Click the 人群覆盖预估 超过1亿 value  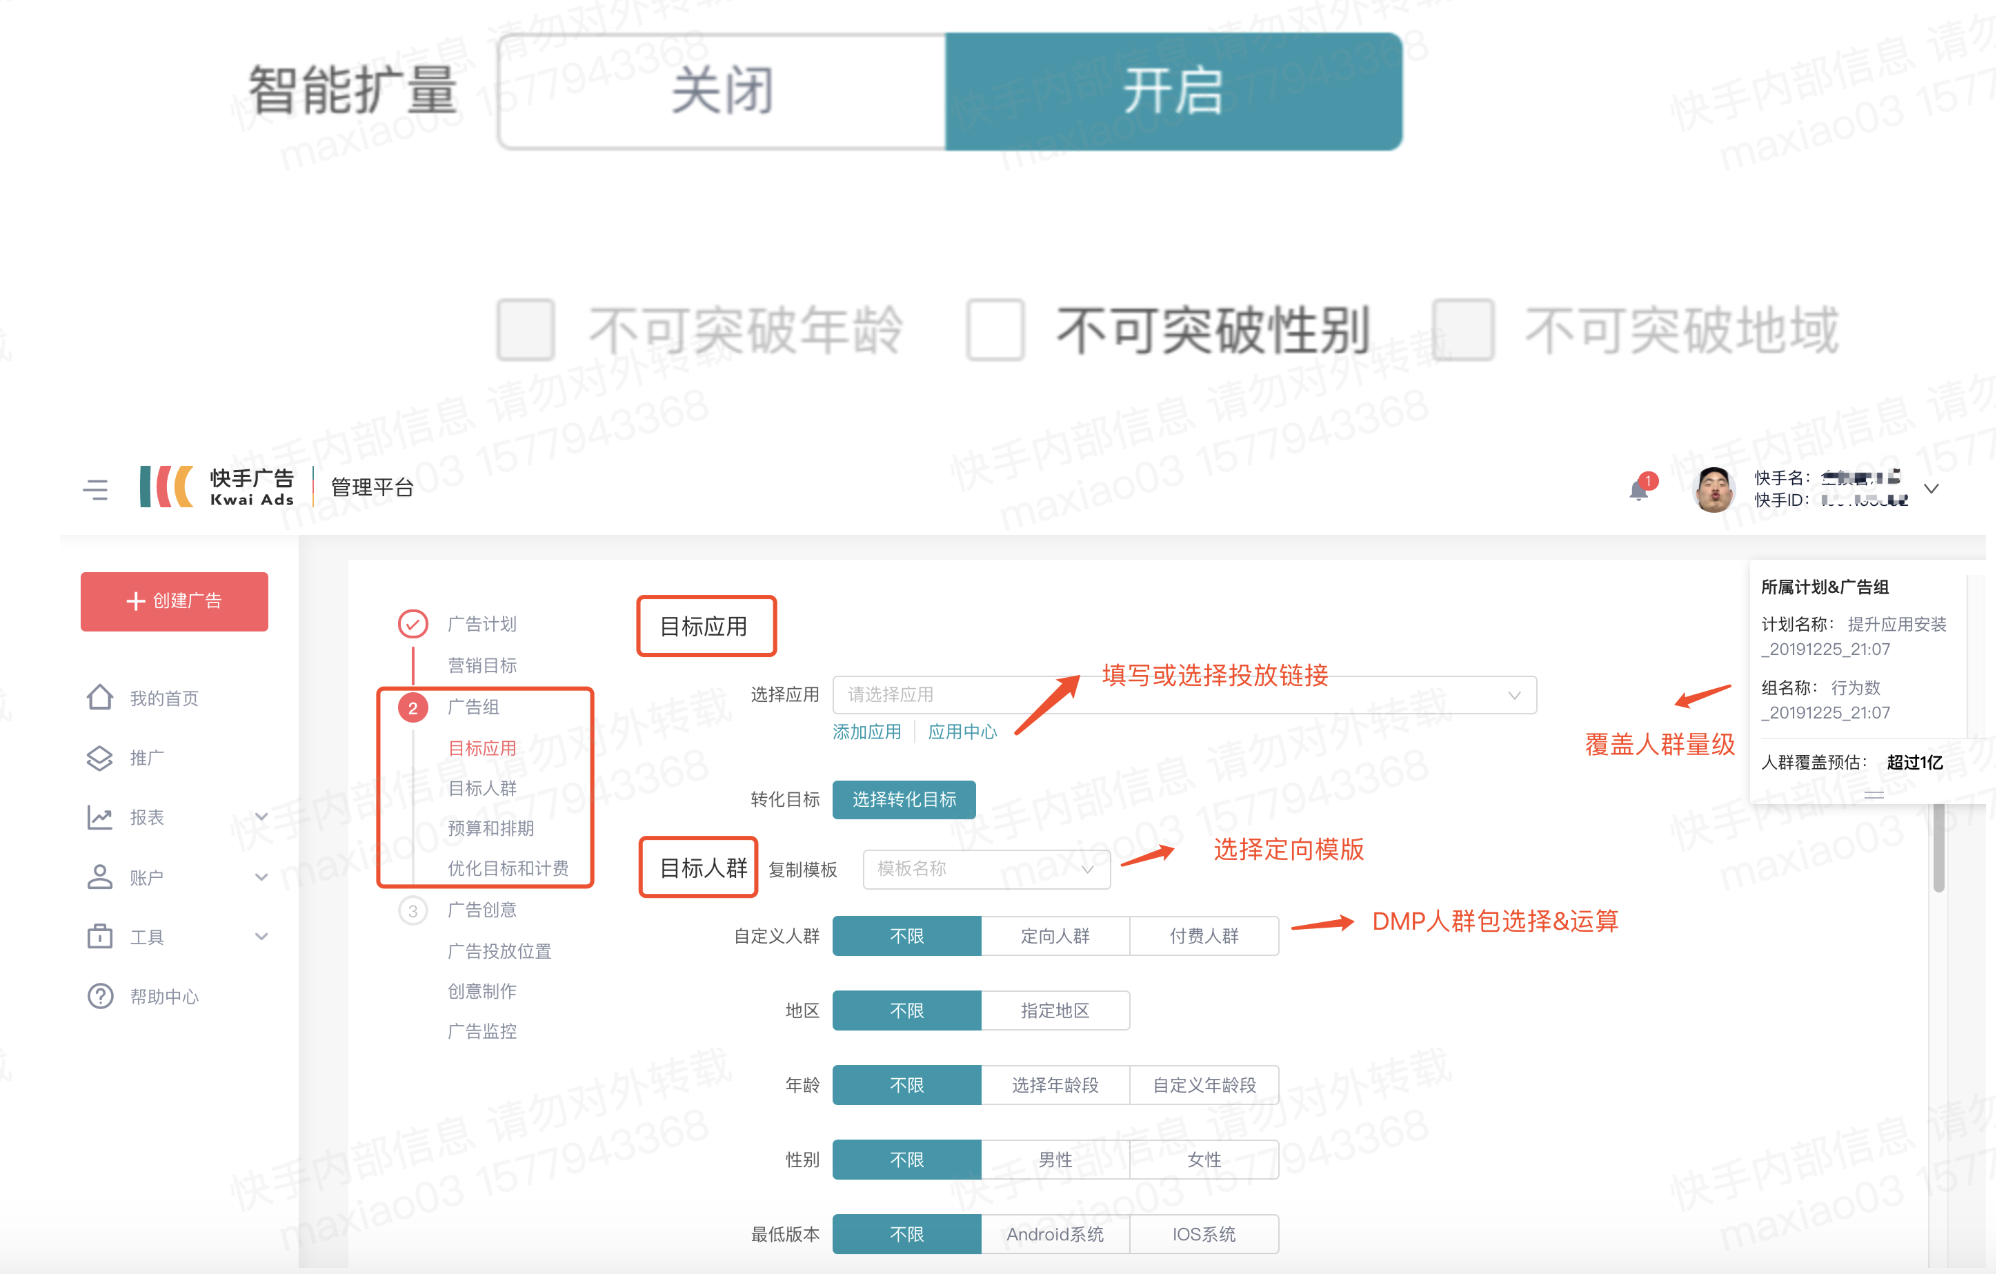[x=1915, y=762]
